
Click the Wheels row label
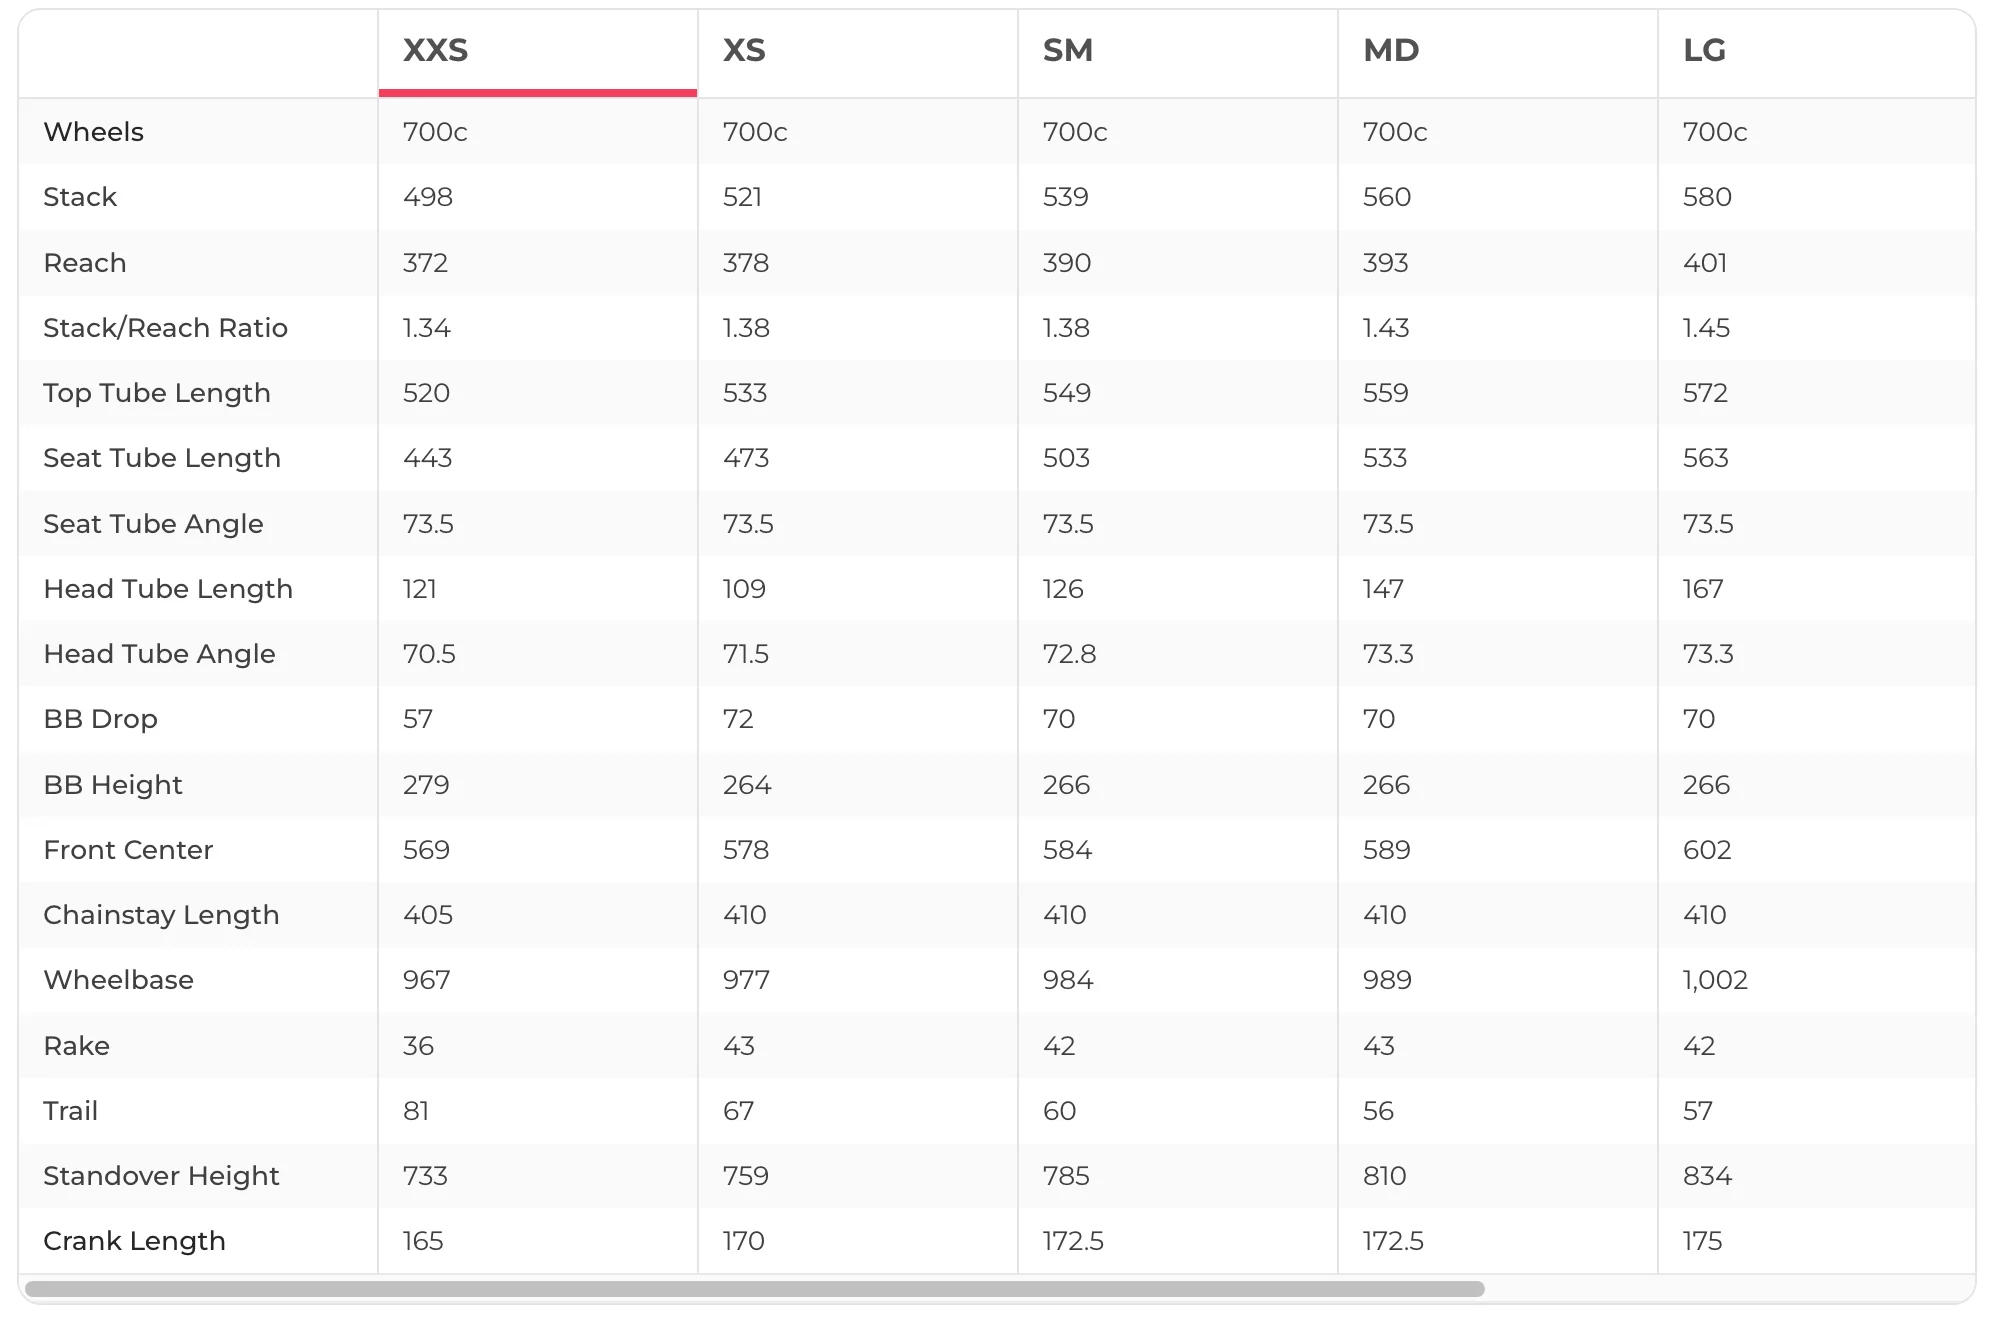coord(94,132)
